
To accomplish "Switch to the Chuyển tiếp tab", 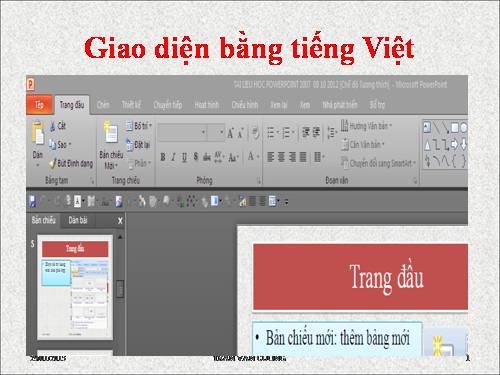I will pos(168,105).
